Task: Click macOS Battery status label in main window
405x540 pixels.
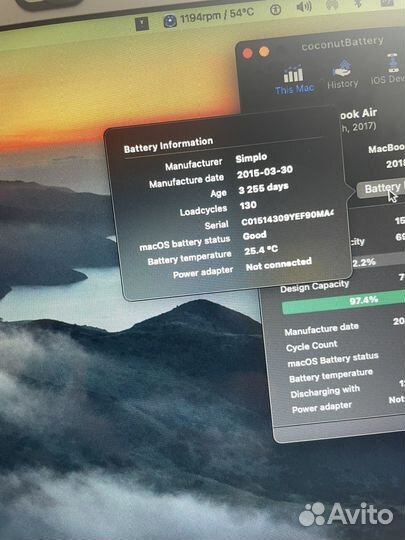Action: [333, 360]
